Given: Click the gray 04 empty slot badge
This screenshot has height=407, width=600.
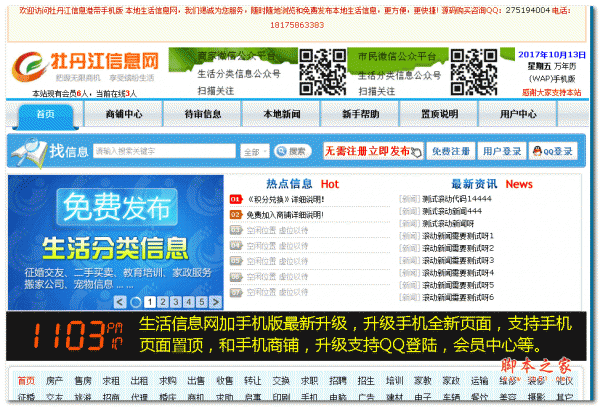Looking at the screenshot, I should pyautogui.click(x=236, y=246).
